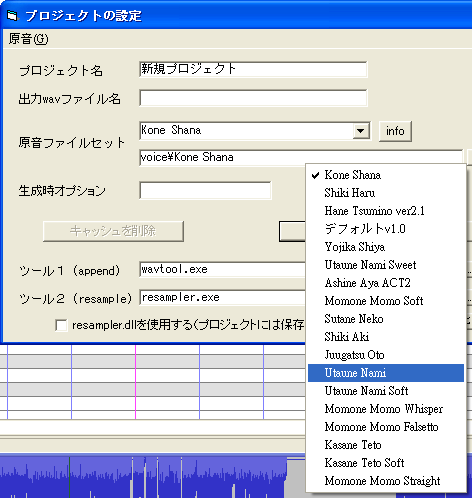Select Momone Momo Falsetto voicebank

pos(386,427)
